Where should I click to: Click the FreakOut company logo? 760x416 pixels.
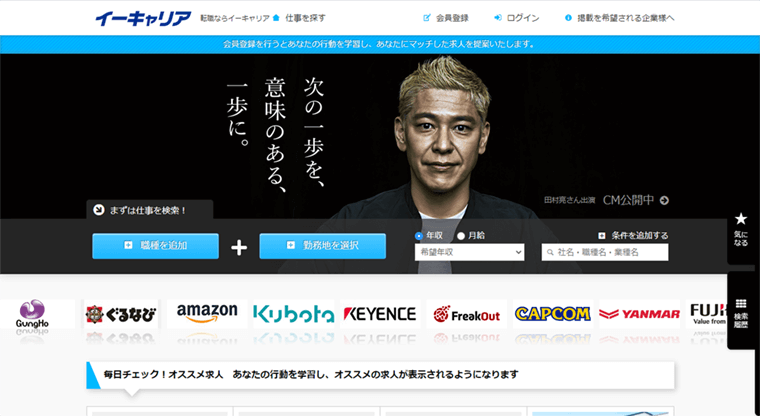click(466, 314)
